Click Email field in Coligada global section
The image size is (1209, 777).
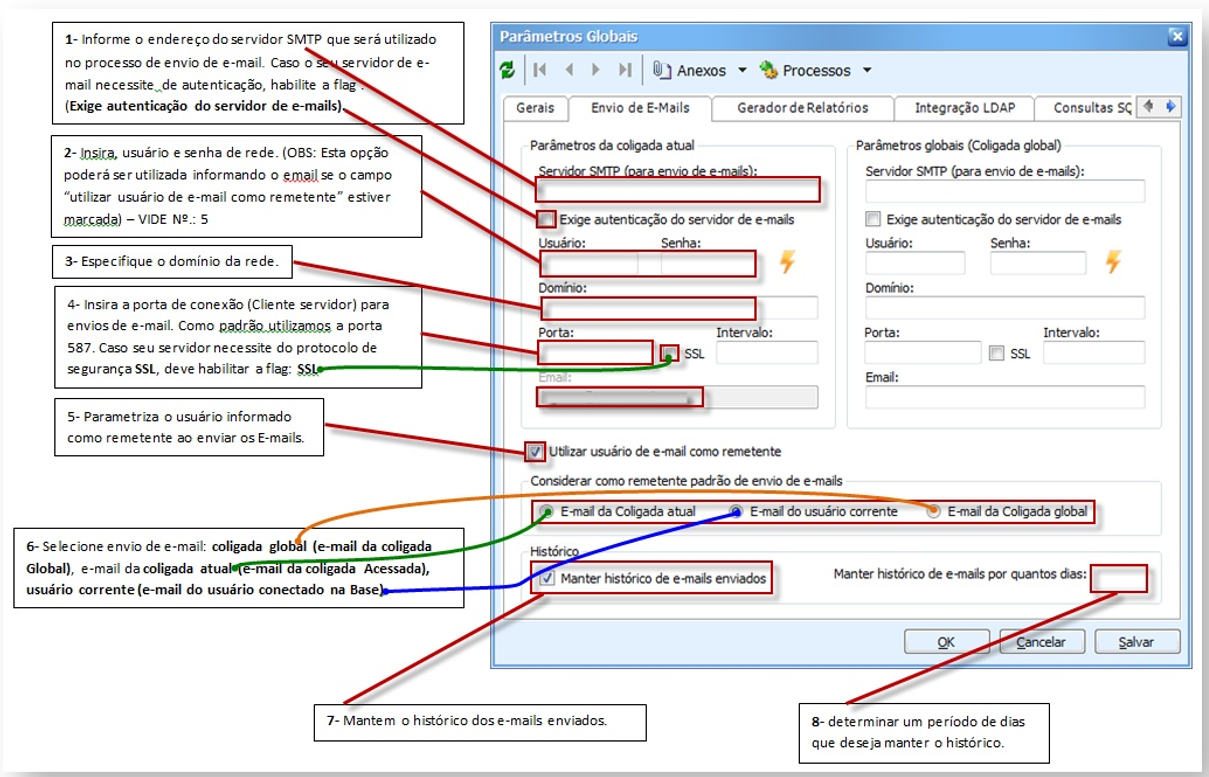(x=1005, y=397)
